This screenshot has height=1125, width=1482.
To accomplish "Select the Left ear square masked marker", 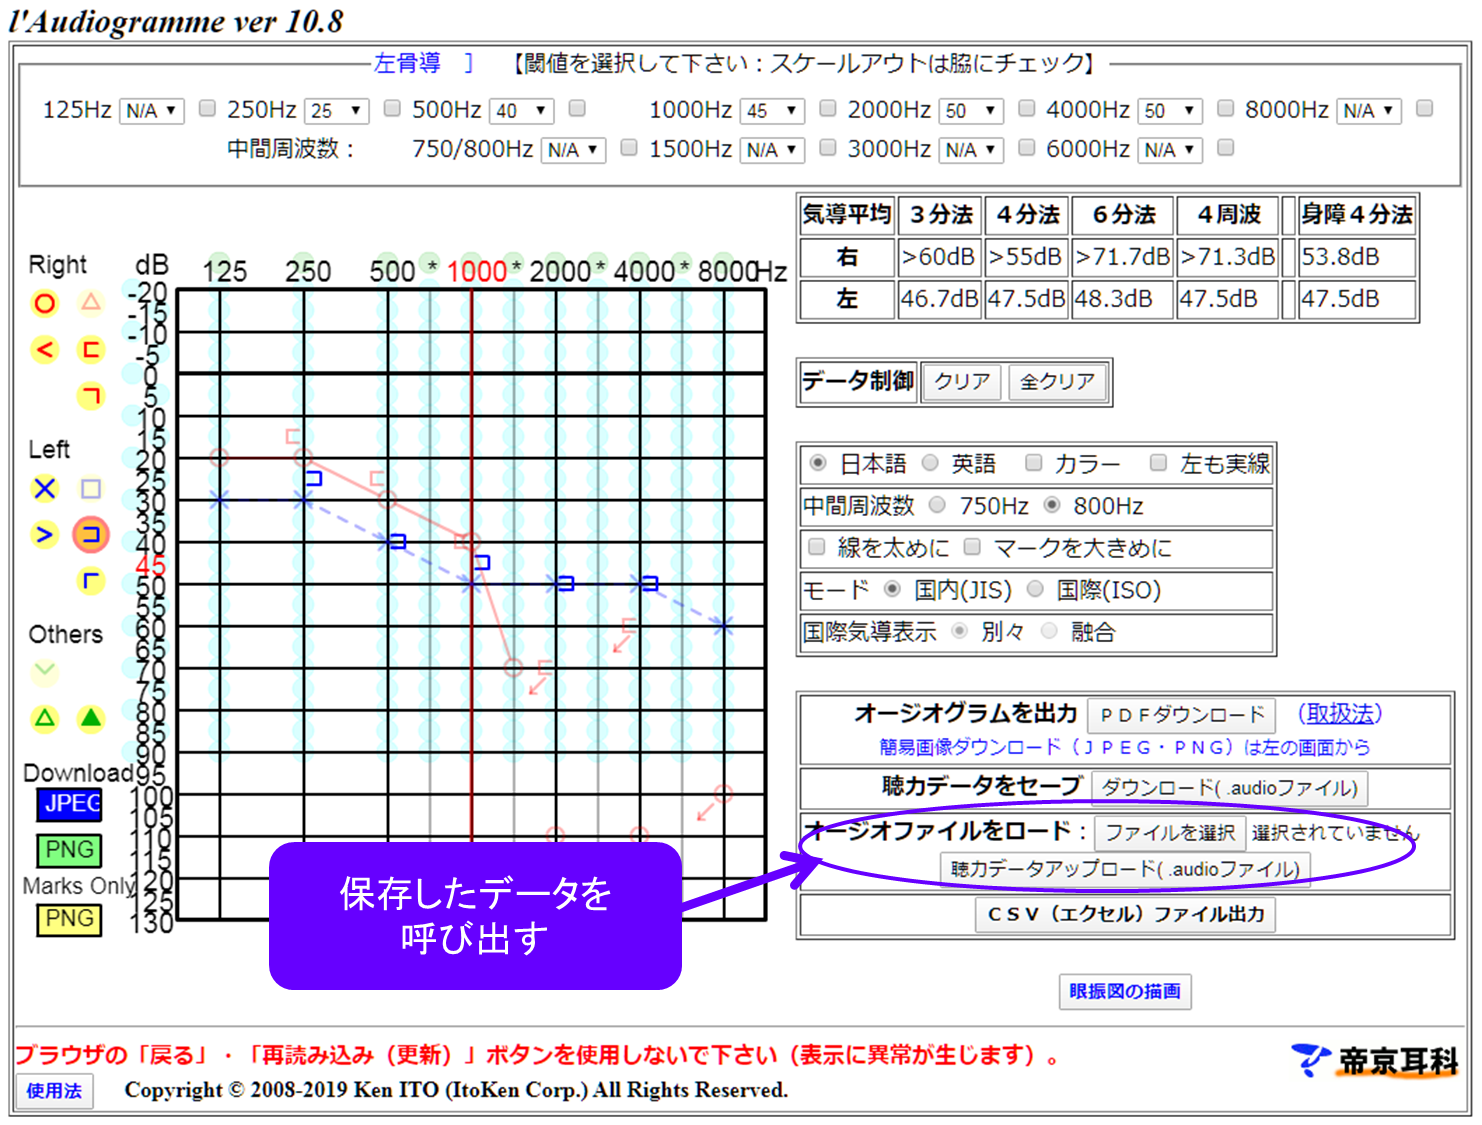I will [91, 488].
